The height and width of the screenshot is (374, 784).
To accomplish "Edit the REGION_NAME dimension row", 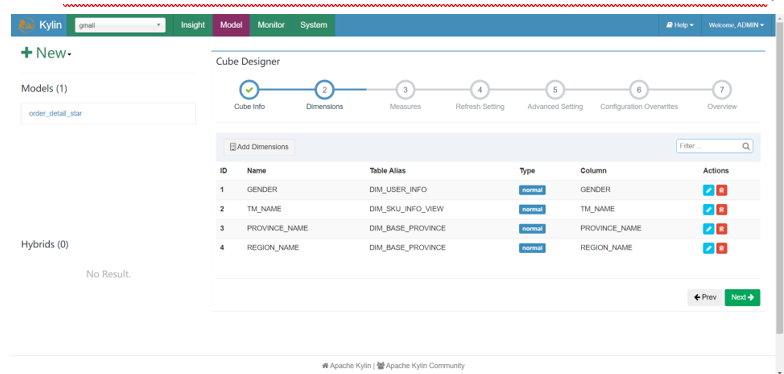I will click(708, 248).
